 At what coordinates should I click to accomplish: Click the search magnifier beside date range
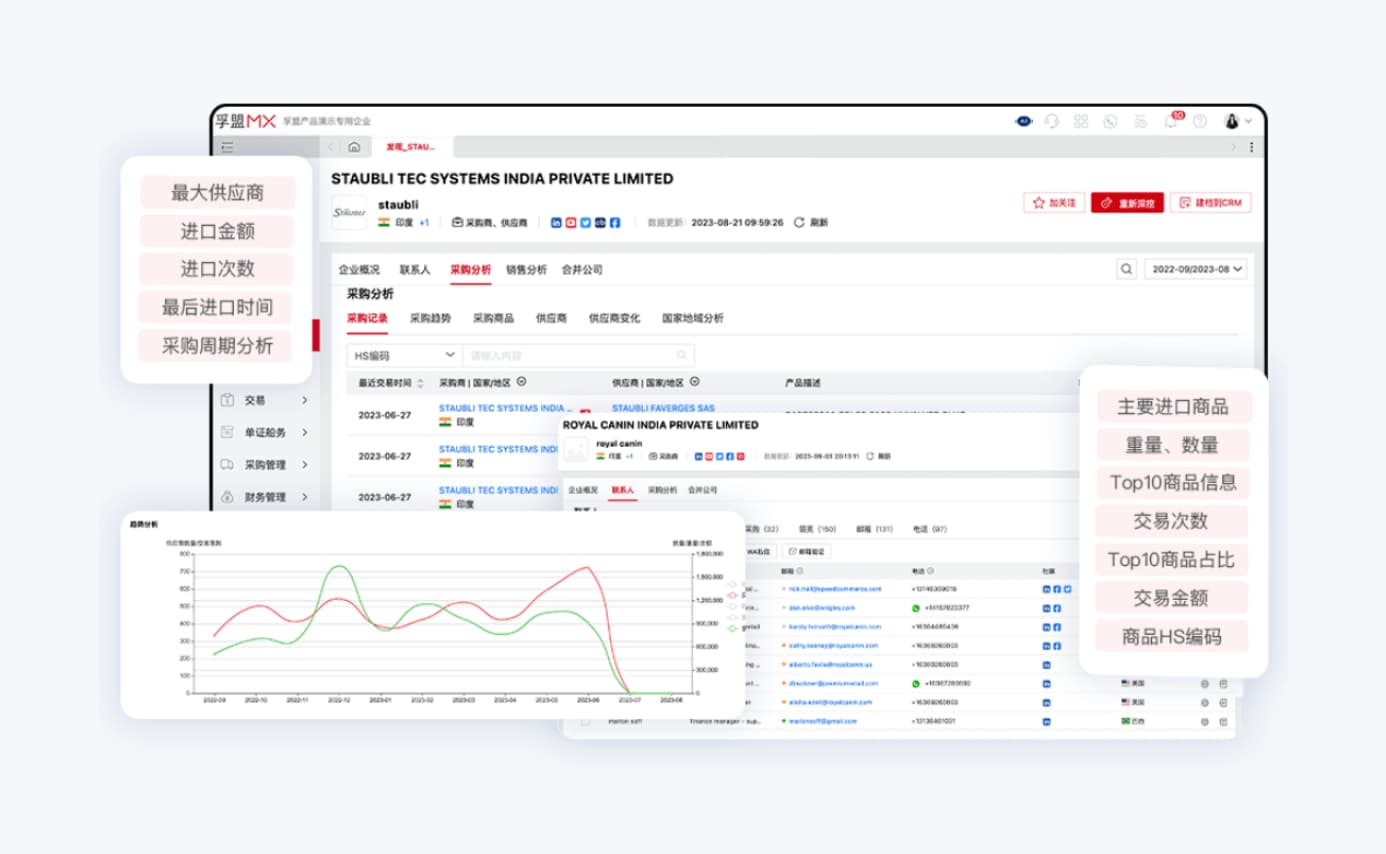click(1126, 269)
